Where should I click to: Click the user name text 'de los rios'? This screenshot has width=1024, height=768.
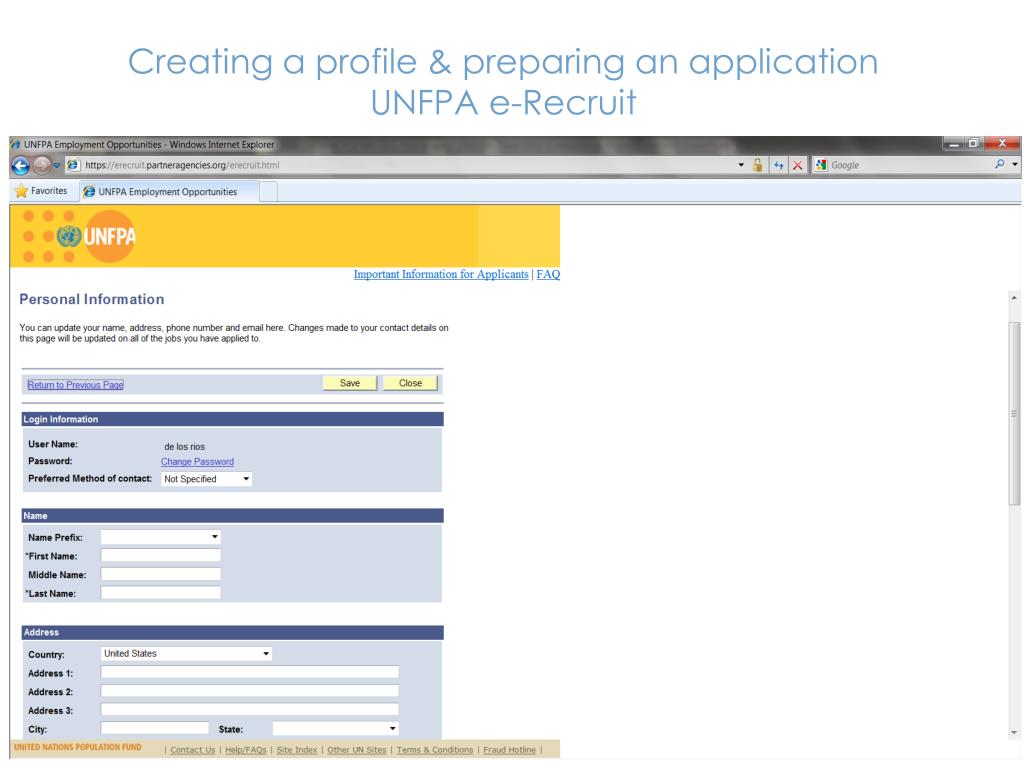[x=184, y=447]
